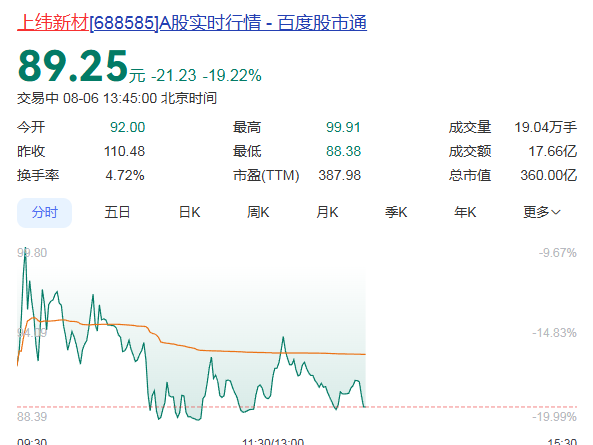
Task: Click the 最低 value 88.38
Action: pyautogui.click(x=343, y=151)
